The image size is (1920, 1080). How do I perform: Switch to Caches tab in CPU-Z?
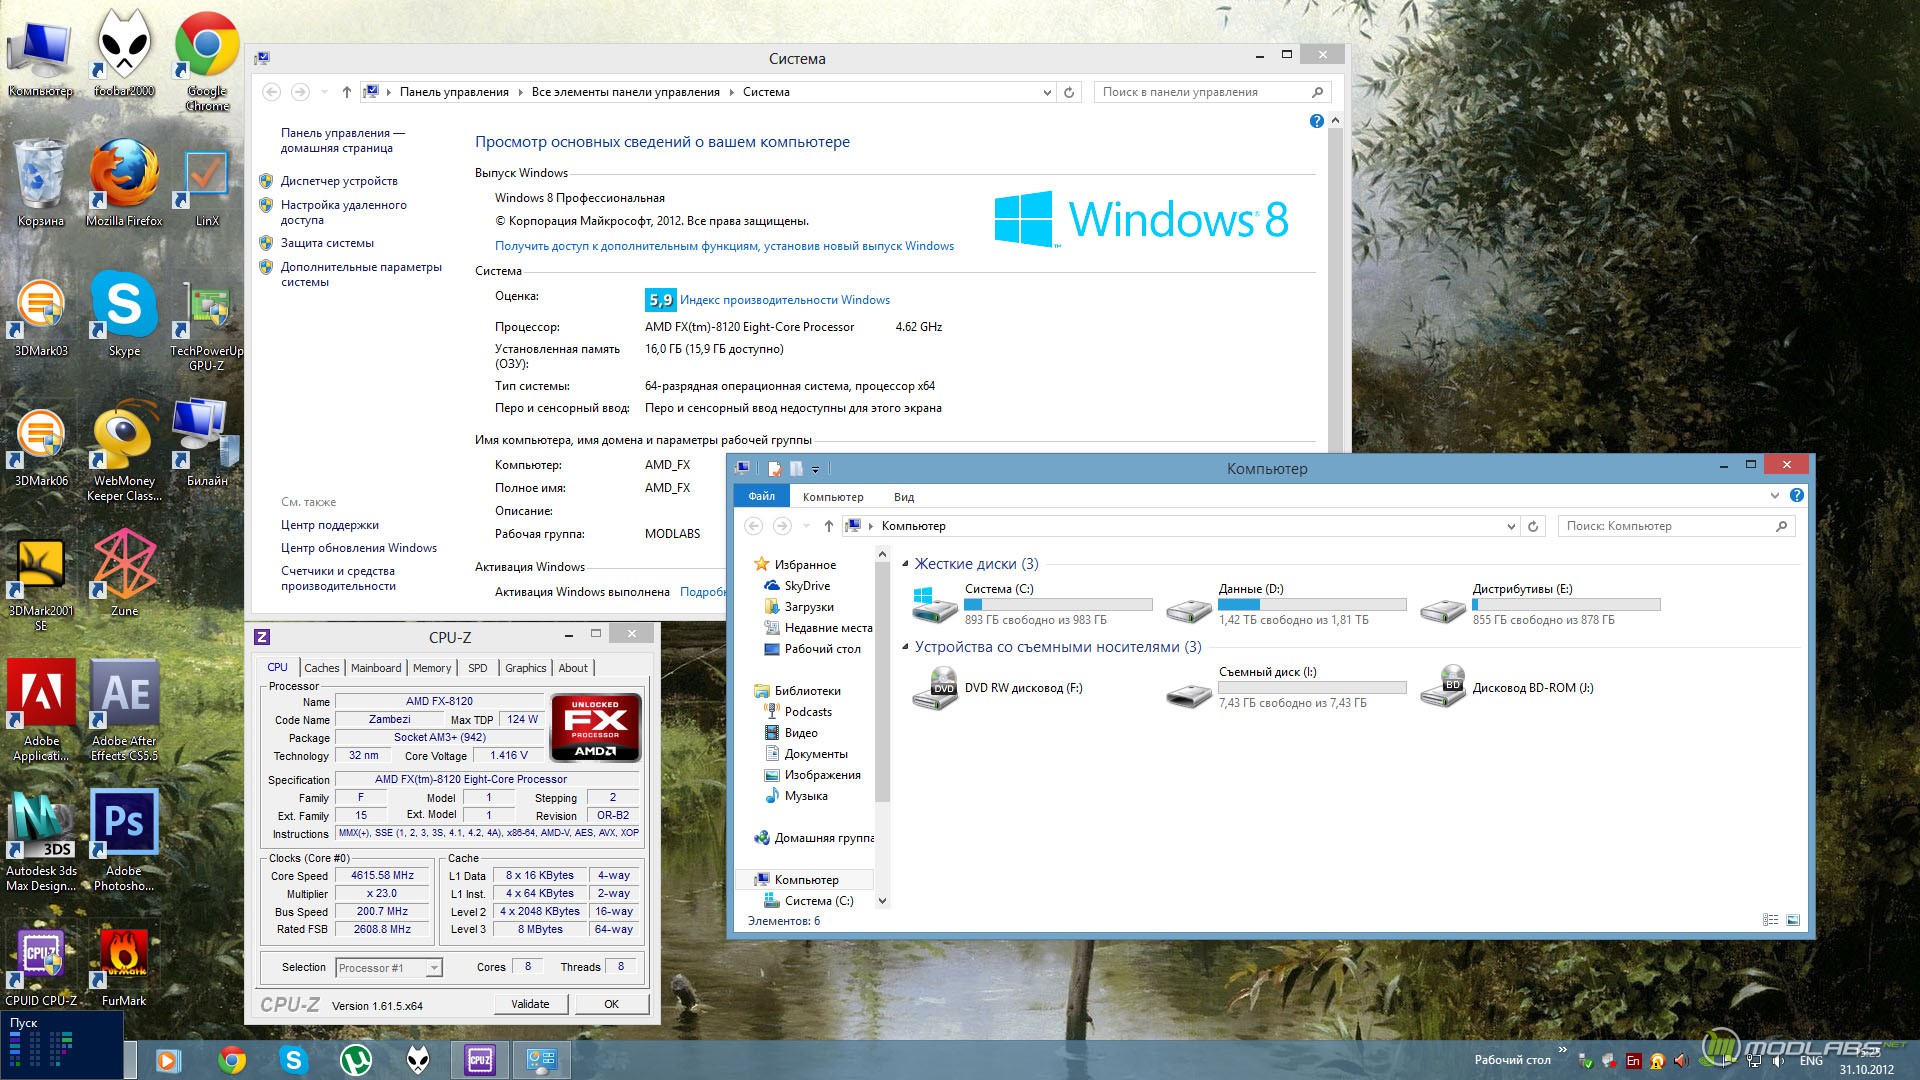321,668
